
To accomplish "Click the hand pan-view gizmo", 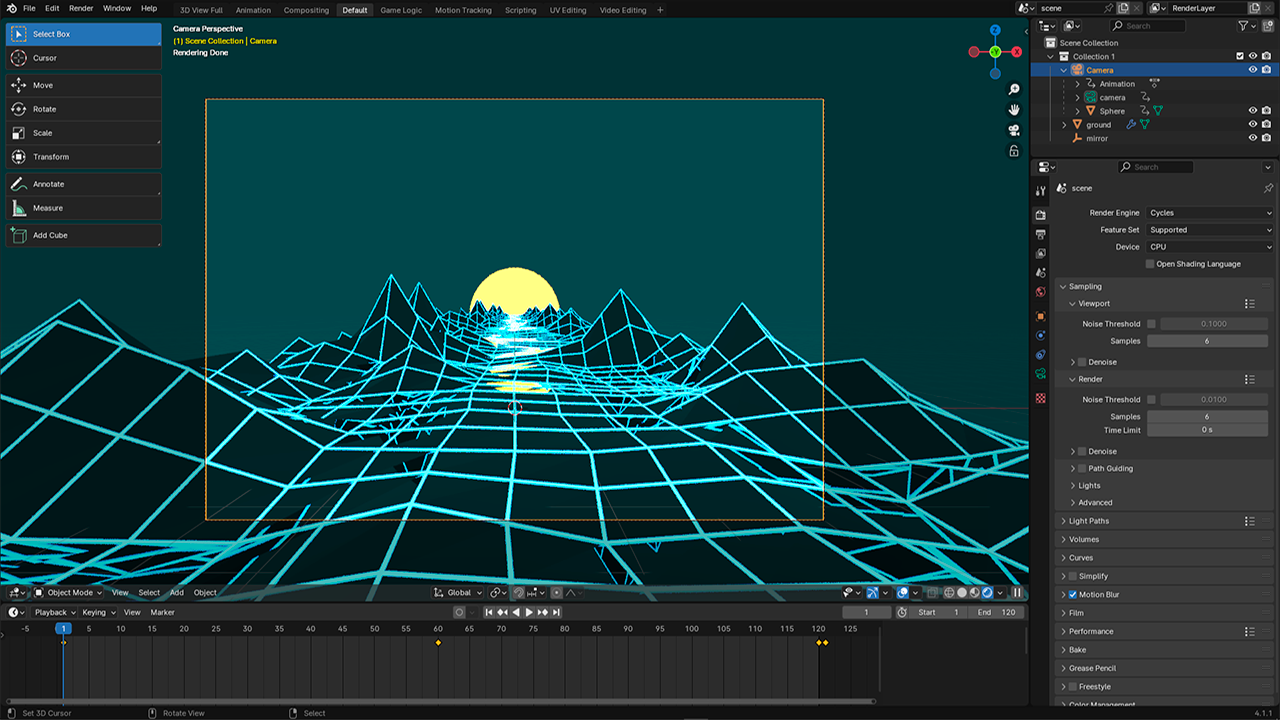I will tap(1014, 110).
